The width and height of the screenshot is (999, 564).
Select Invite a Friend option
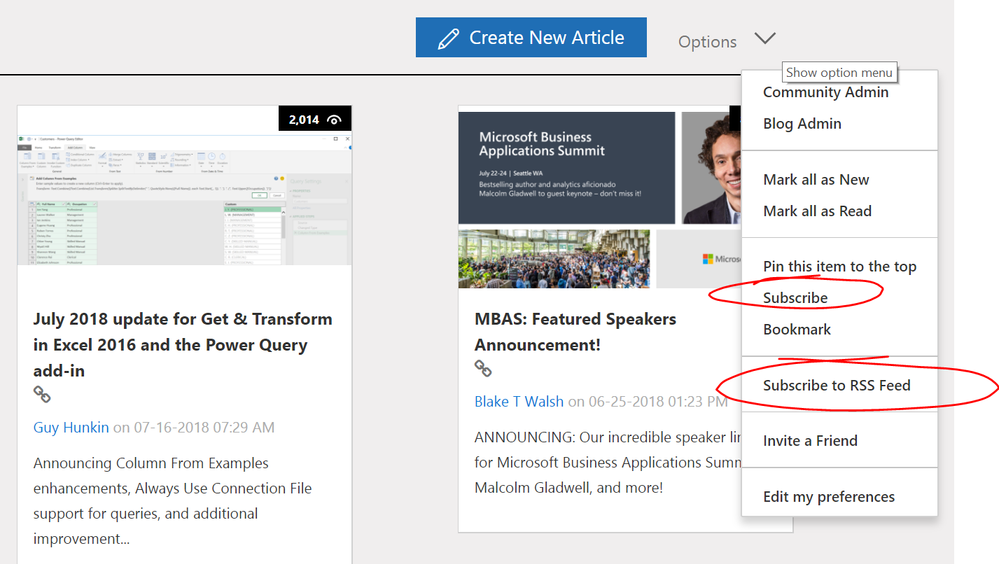point(810,441)
